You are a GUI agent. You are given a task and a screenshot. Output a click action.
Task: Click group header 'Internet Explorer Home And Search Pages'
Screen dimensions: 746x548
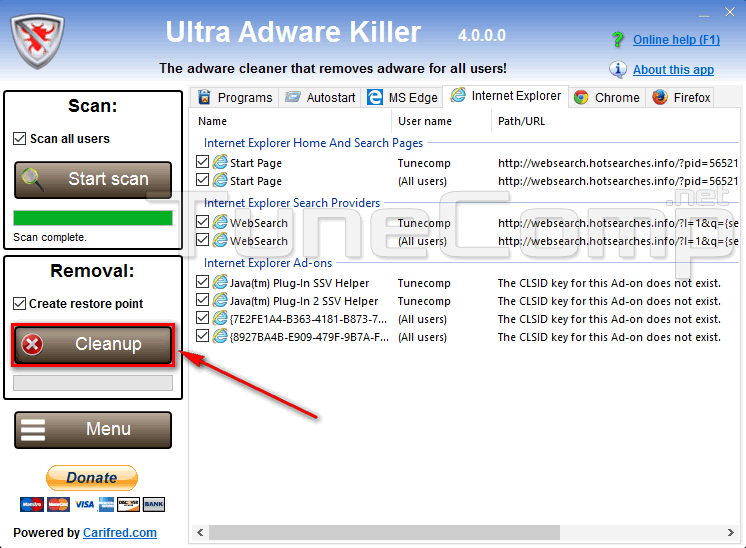tap(313, 143)
